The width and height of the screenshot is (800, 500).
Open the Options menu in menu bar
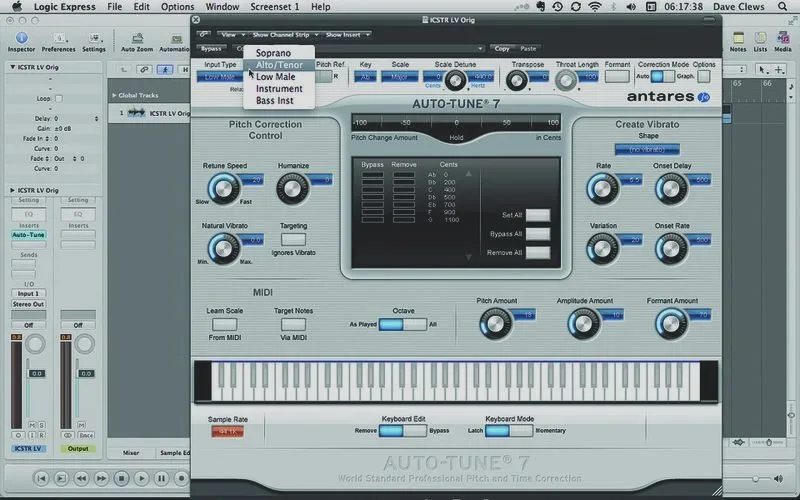point(178,7)
